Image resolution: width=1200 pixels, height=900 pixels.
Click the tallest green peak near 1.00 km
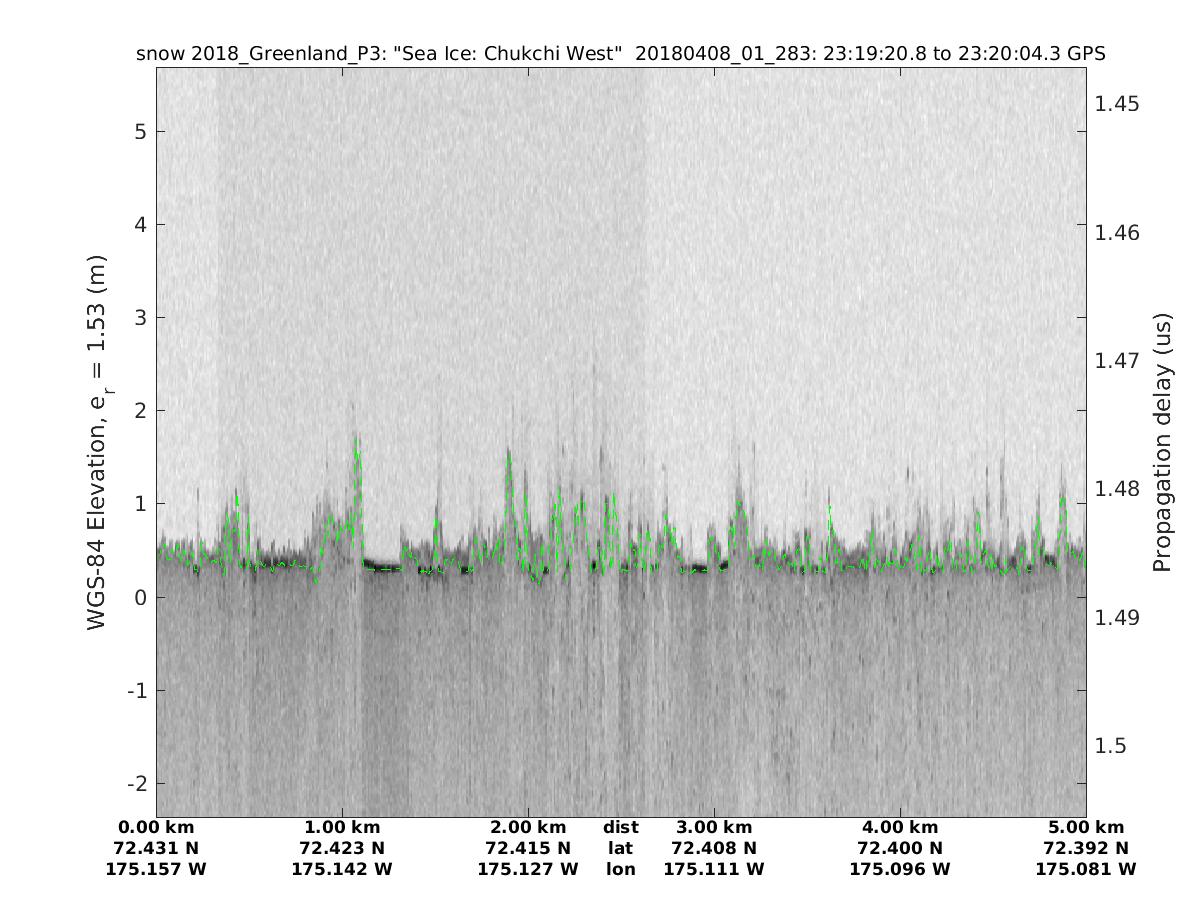(356, 438)
